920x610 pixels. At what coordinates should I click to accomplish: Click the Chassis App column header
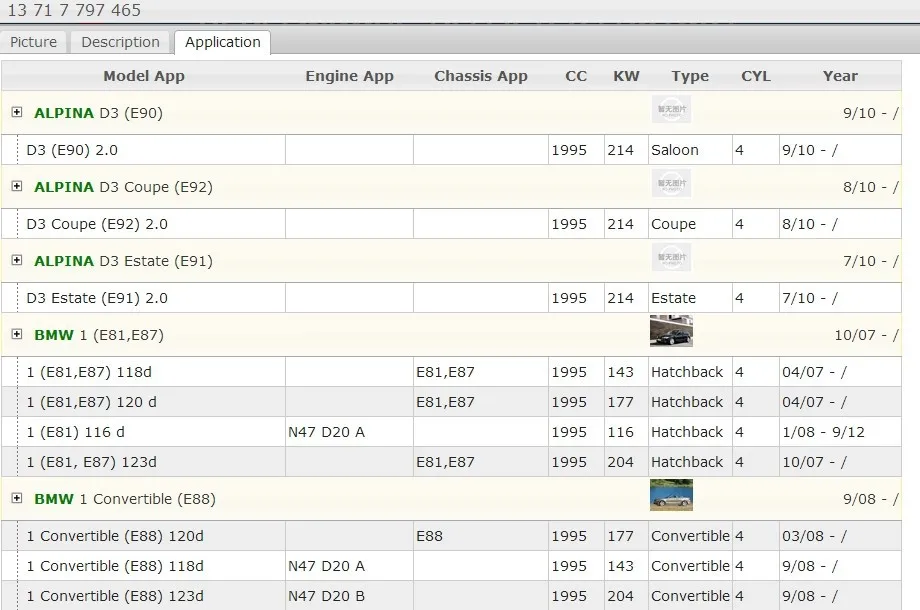481,76
